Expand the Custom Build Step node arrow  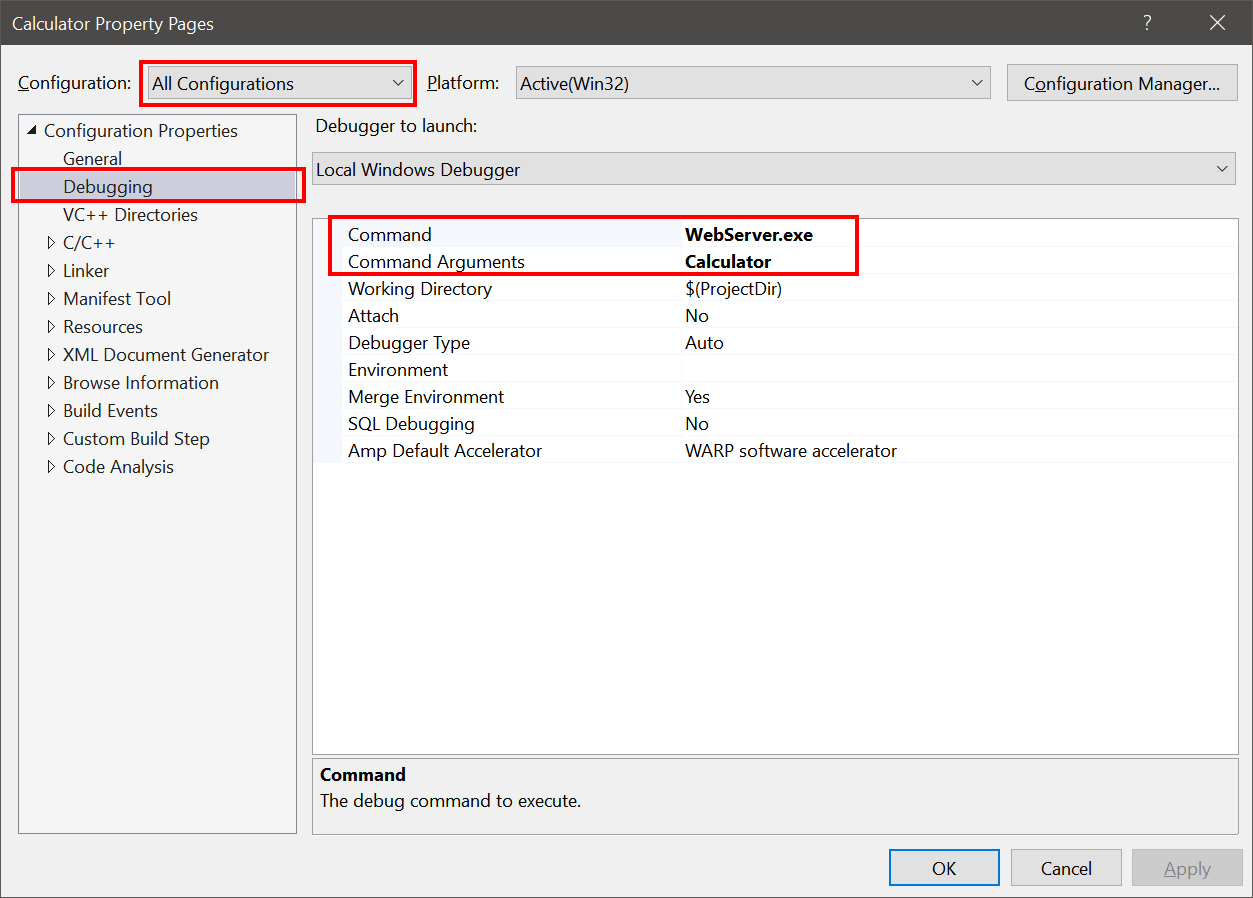point(51,439)
